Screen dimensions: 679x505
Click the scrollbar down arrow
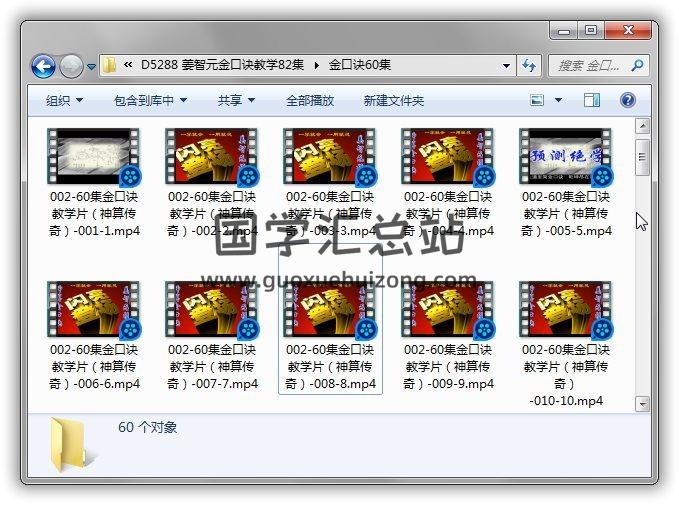click(642, 404)
